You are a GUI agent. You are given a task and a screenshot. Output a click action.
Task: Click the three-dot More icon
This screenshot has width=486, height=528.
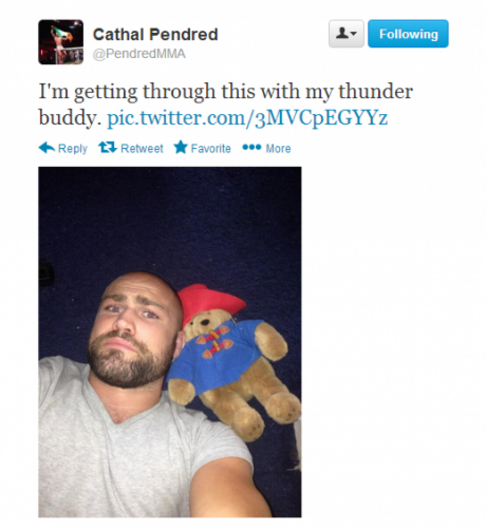click(x=252, y=147)
